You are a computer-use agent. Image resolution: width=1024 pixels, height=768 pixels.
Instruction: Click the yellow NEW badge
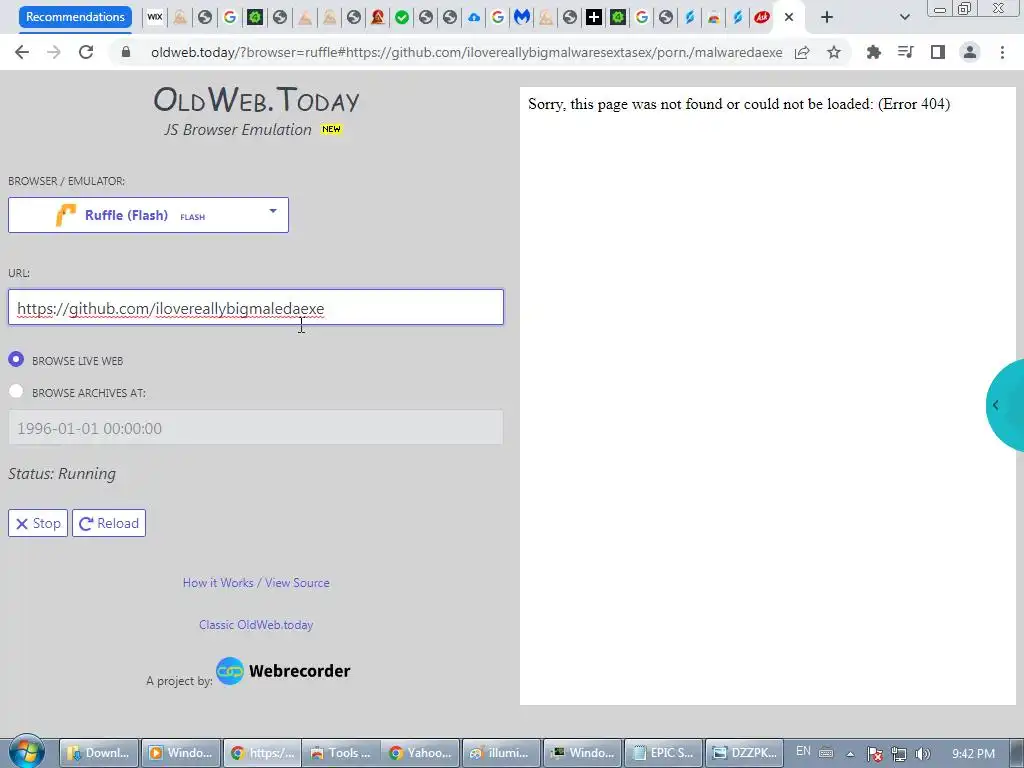click(x=331, y=129)
